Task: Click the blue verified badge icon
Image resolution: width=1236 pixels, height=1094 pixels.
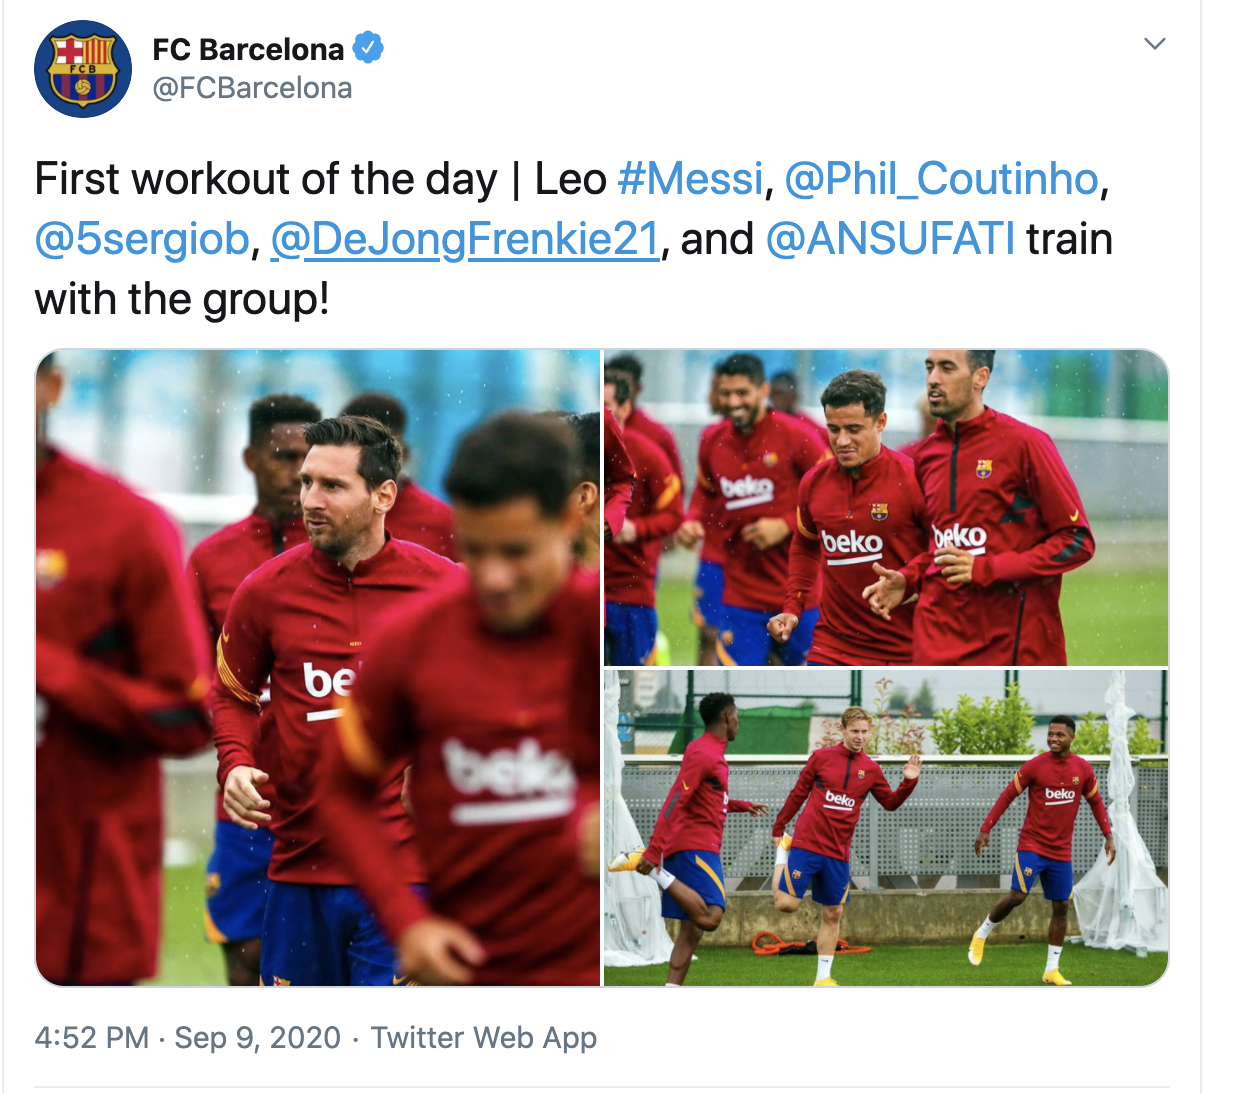Action: click(x=368, y=48)
